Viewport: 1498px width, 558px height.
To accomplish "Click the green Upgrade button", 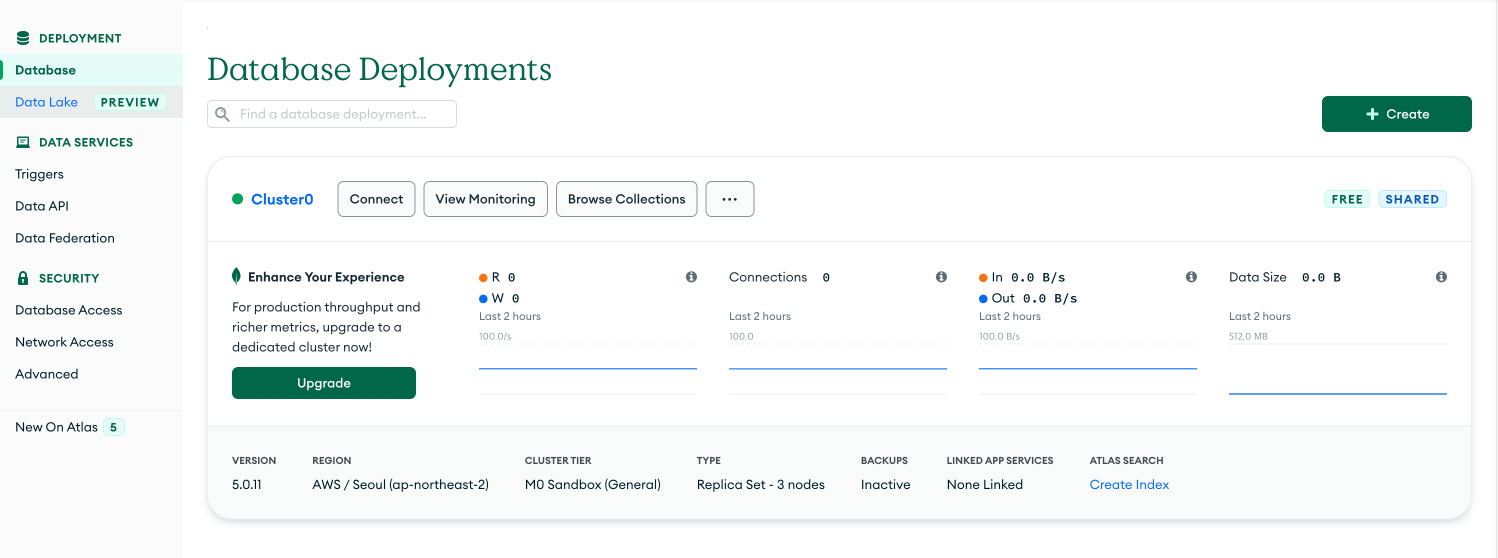I will [x=324, y=383].
